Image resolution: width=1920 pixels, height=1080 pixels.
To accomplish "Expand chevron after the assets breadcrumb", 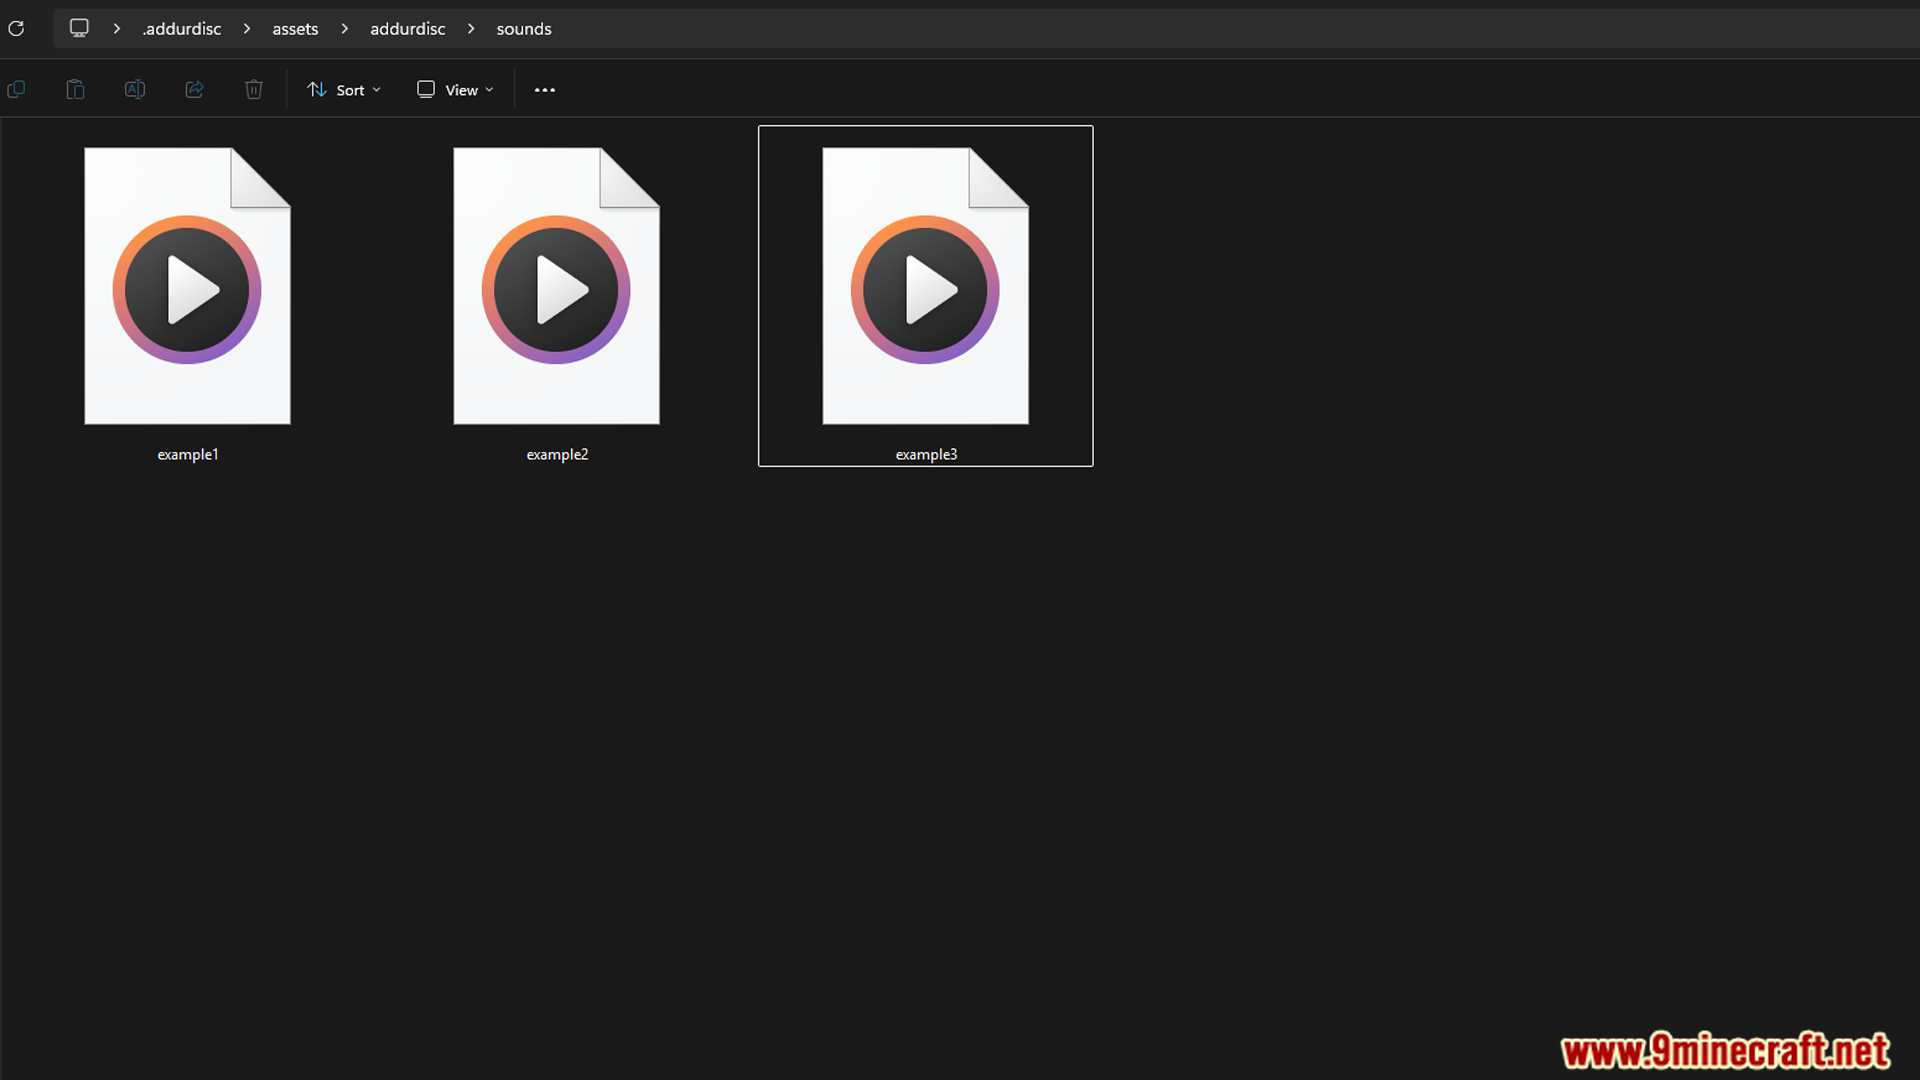I will click(x=344, y=29).
